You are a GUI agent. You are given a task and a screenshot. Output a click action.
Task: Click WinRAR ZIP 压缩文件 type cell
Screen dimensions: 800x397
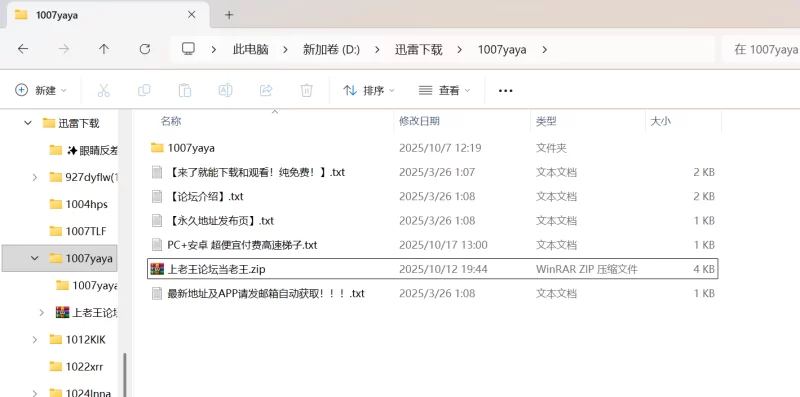(x=587, y=269)
